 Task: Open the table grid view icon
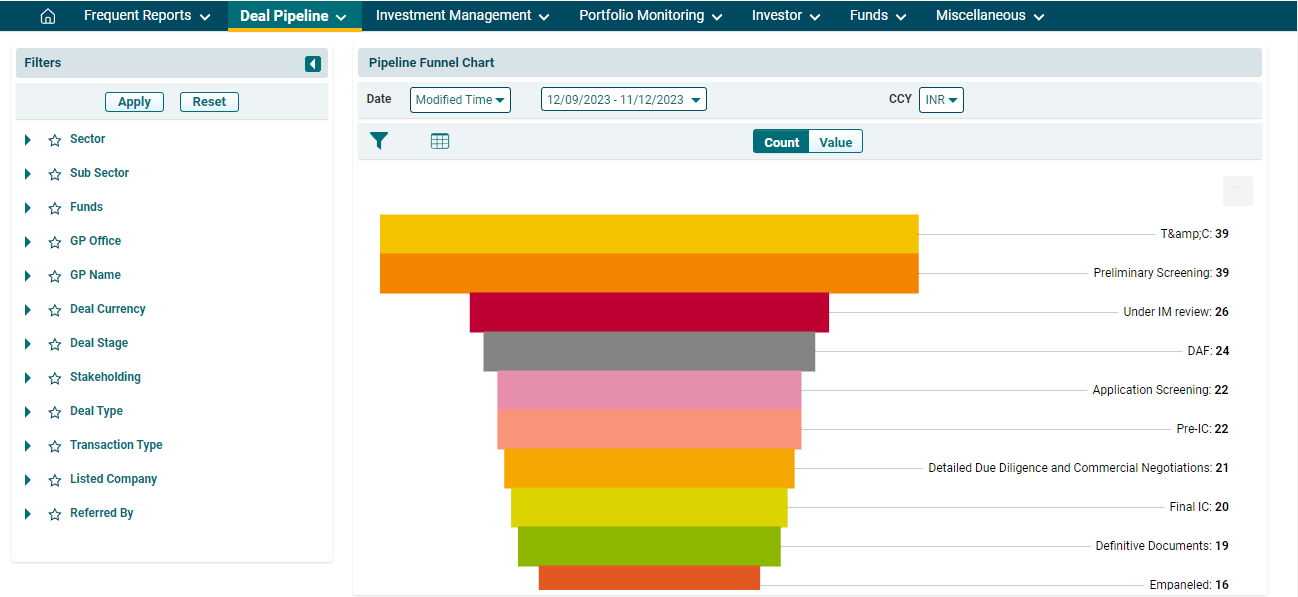click(x=440, y=141)
